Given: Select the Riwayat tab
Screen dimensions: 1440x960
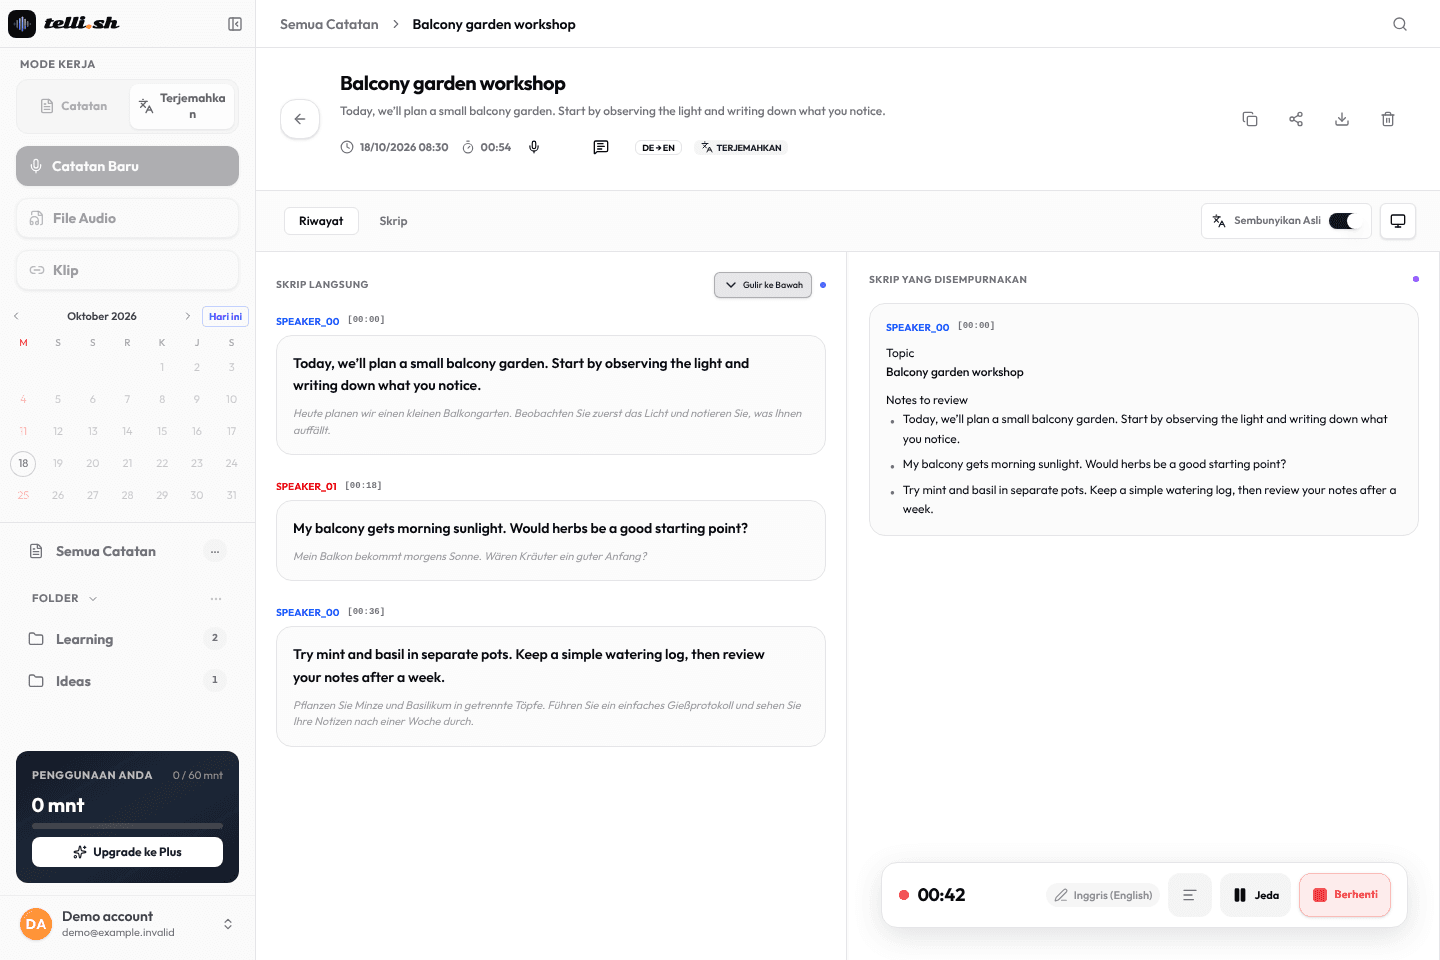Looking at the screenshot, I should click(x=321, y=221).
